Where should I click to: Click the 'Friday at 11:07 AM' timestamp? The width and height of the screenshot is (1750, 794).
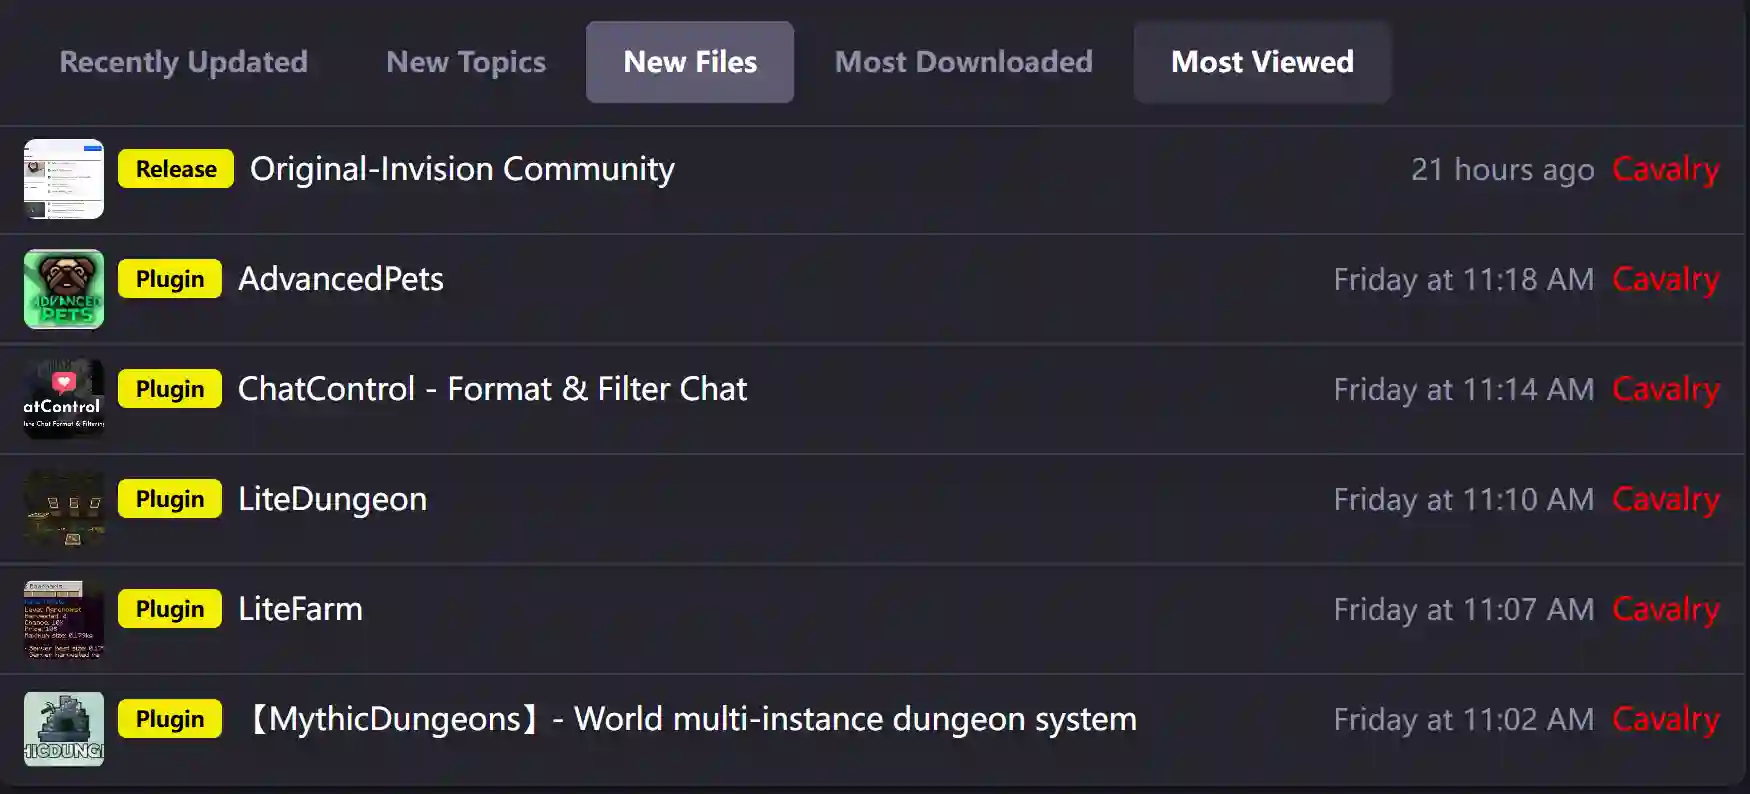(1464, 610)
